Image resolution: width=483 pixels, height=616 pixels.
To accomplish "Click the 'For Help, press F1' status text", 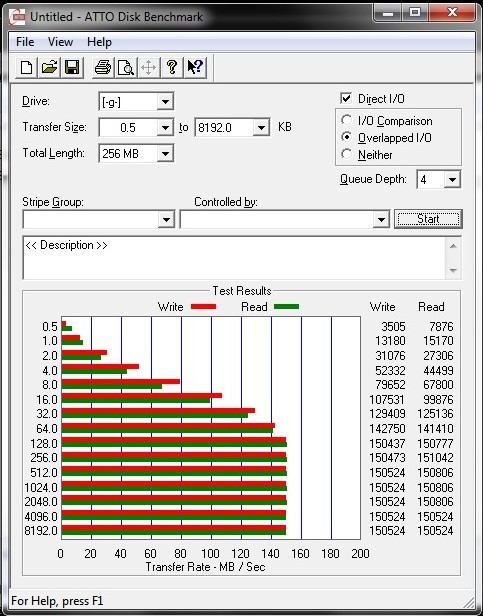I will [x=57, y=601].
